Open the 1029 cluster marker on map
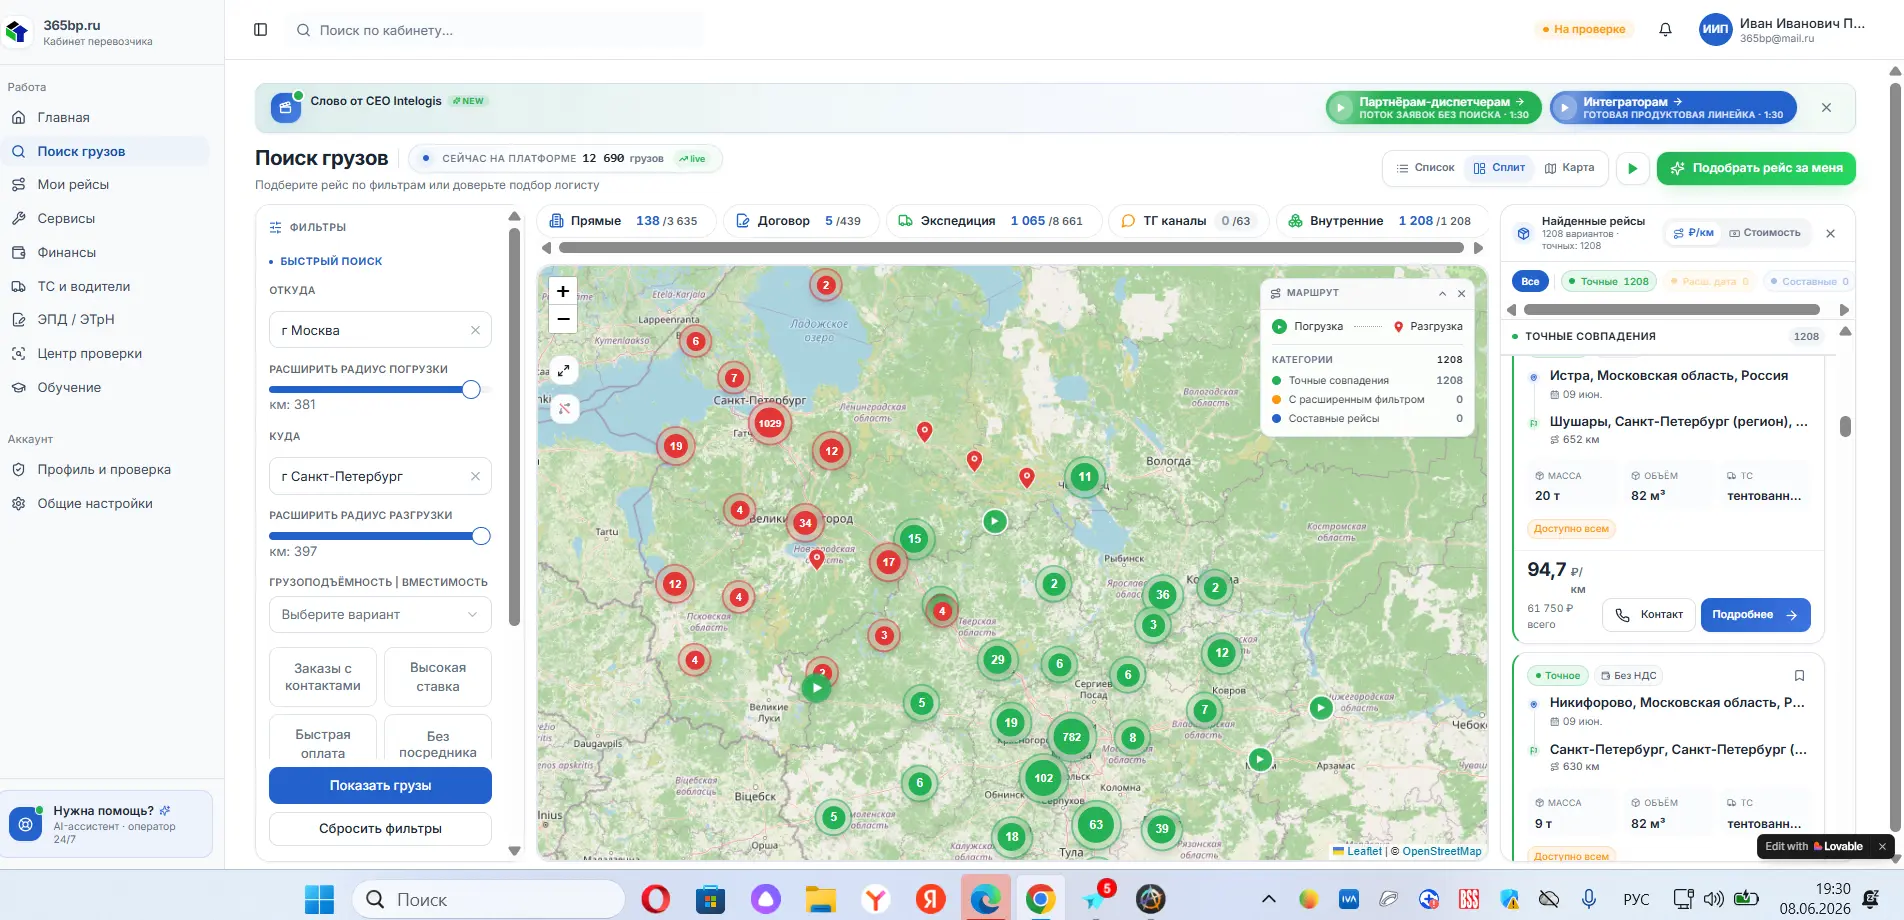 (769, 424)
